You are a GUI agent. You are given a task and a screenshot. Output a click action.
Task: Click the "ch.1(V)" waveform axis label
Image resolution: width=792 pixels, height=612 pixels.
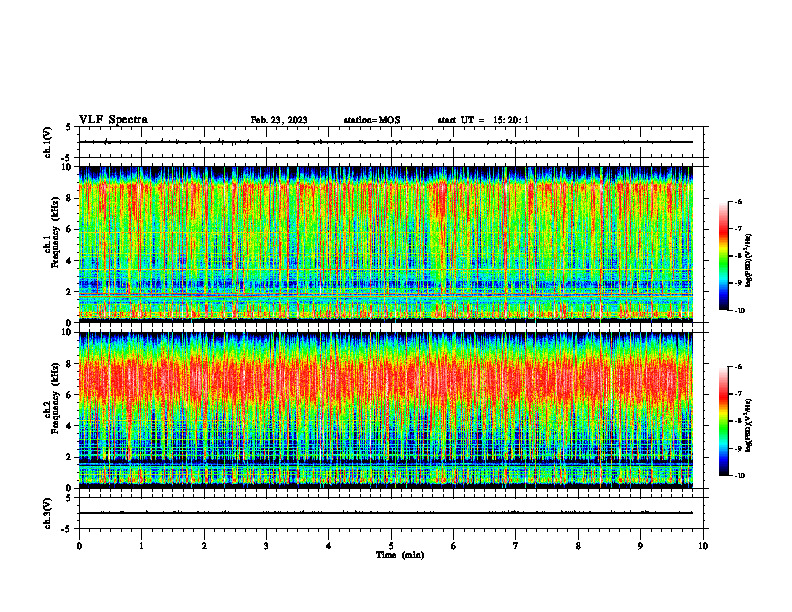tap(47, 142)
